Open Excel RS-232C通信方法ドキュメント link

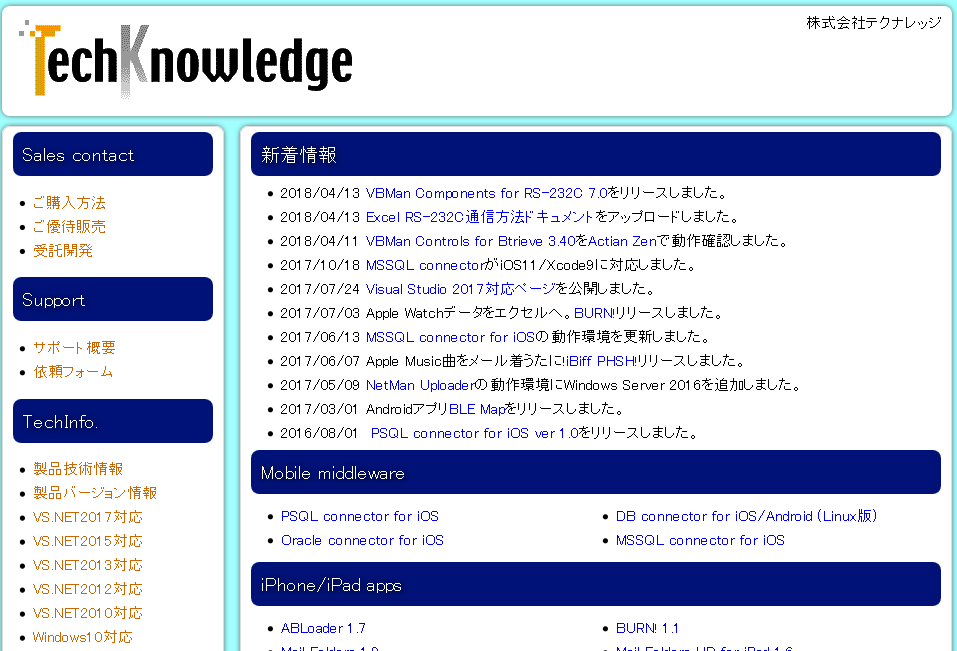click(x=479, y=217)
